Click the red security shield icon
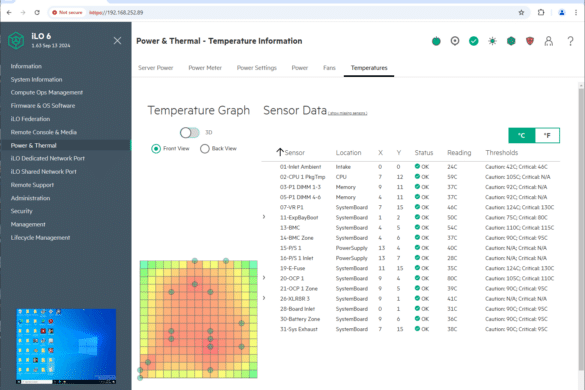This screenshot has width=585, height=390. tap(530, 41)
